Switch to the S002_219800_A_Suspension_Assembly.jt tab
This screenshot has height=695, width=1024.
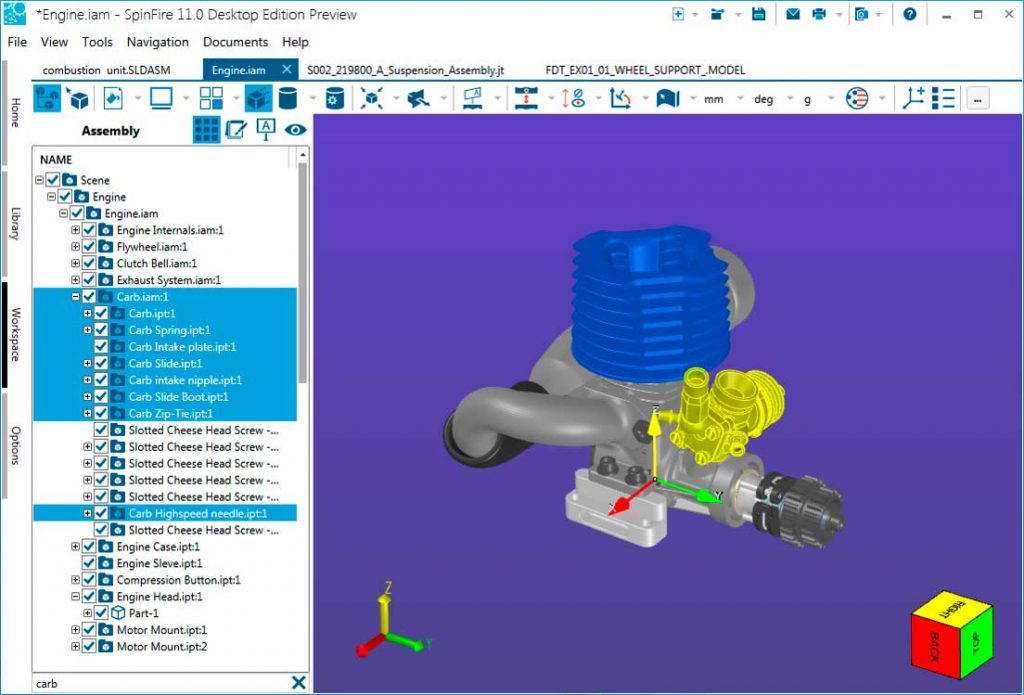click(x=406, y=70)
